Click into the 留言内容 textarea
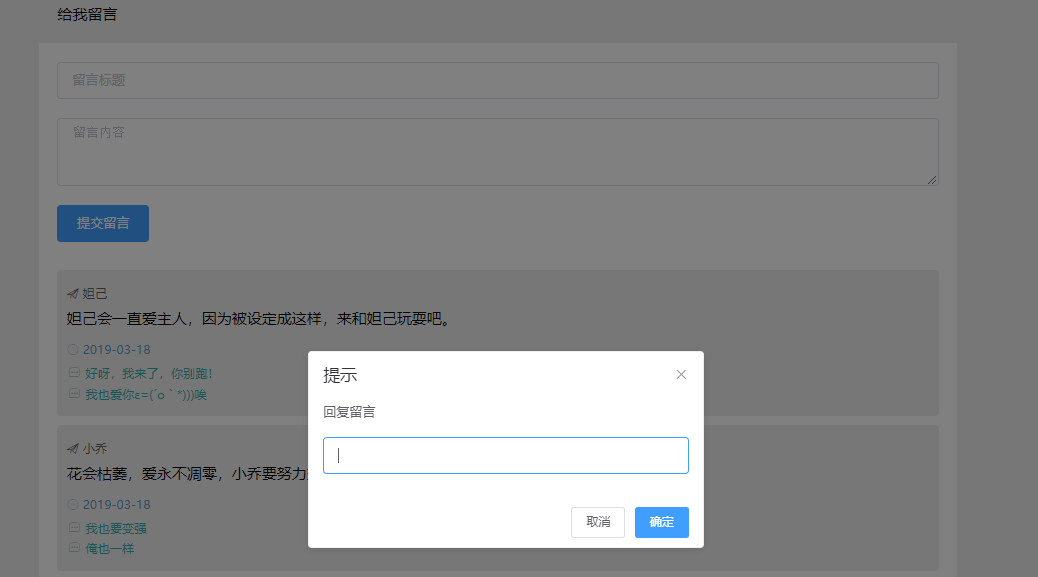This screenshot has height=577, width=1038. point(497,152)
